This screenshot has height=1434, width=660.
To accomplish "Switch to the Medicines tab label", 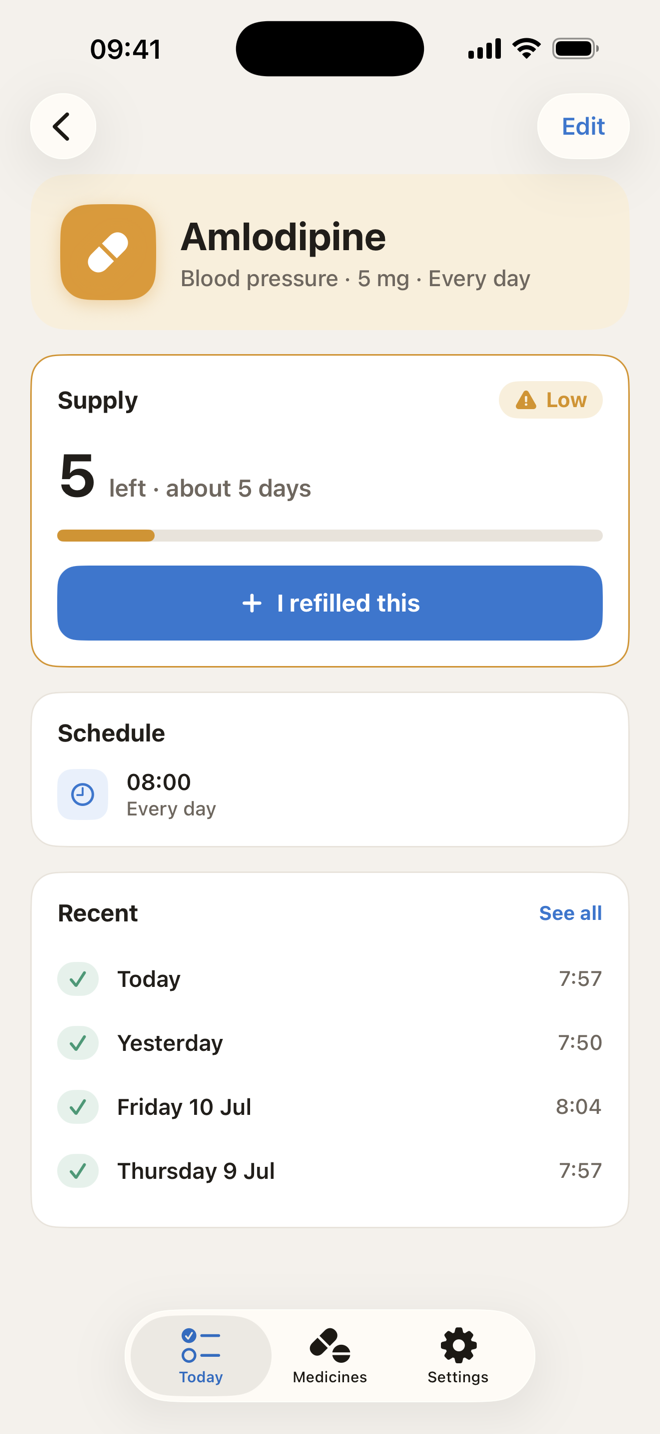I will [330, 1377].
